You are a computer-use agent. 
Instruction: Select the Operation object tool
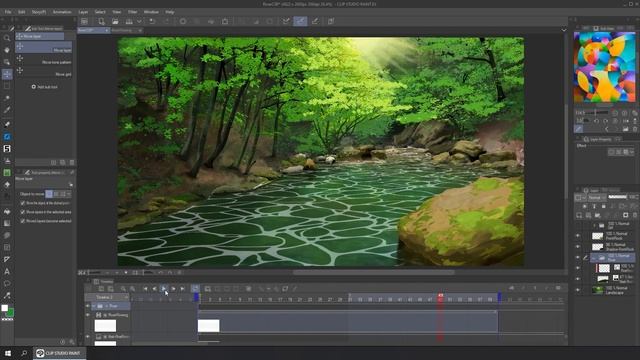pyautogui.click(x=7, y=62)
